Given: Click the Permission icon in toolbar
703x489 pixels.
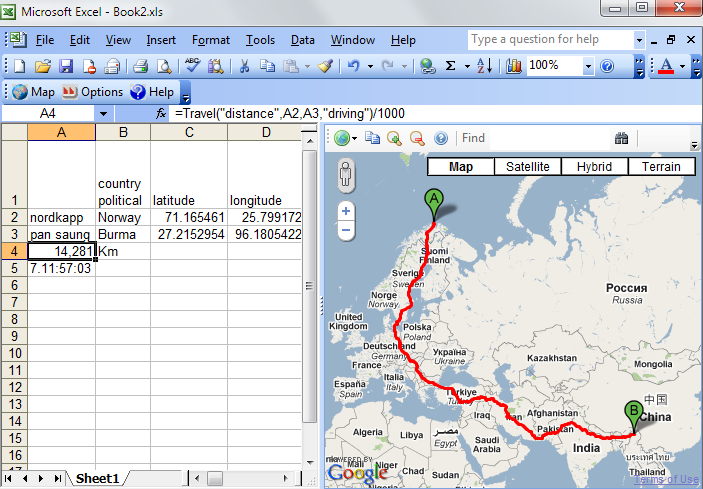Looking at the screenshot, I should pyautogui.click(x=89, y=66).
